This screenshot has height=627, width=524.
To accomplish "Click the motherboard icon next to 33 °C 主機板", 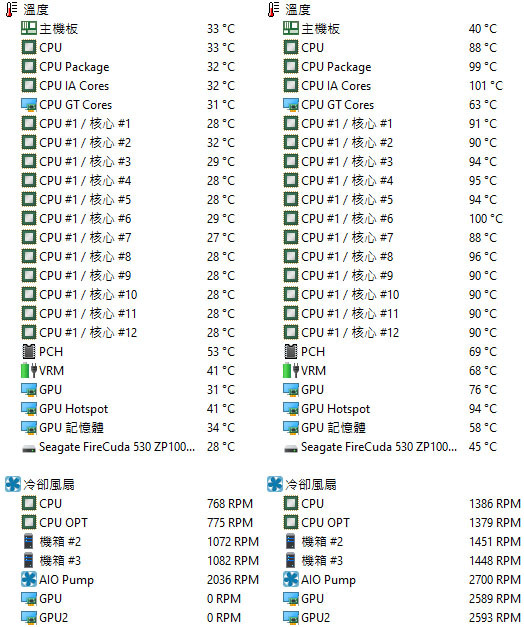I will (28, 28).
